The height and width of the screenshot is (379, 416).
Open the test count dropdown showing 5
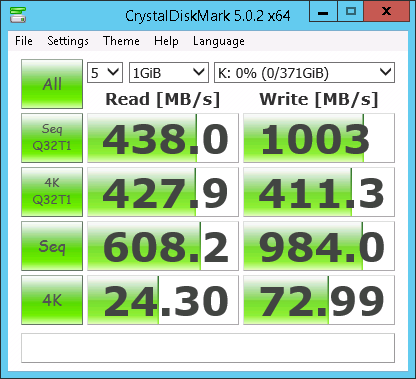point(105,72)
